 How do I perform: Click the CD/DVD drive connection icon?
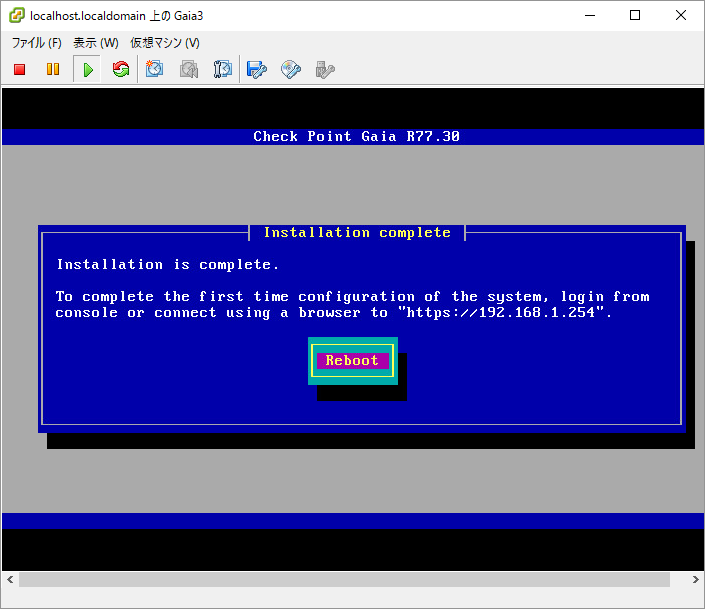[x=291, y=70]
